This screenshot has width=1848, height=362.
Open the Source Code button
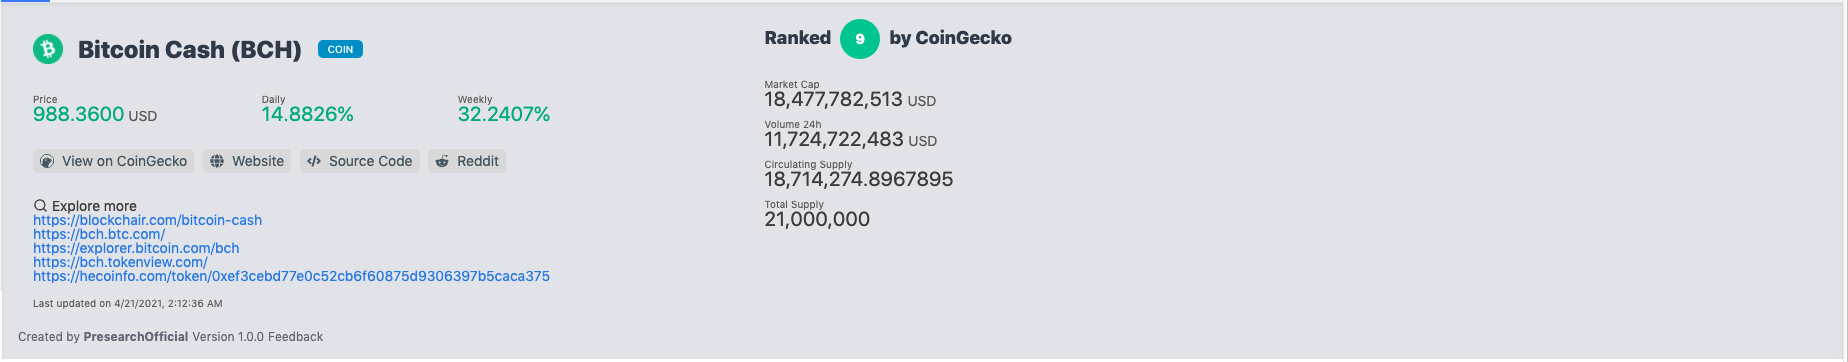pyautogui.click(x=360, y=161)
